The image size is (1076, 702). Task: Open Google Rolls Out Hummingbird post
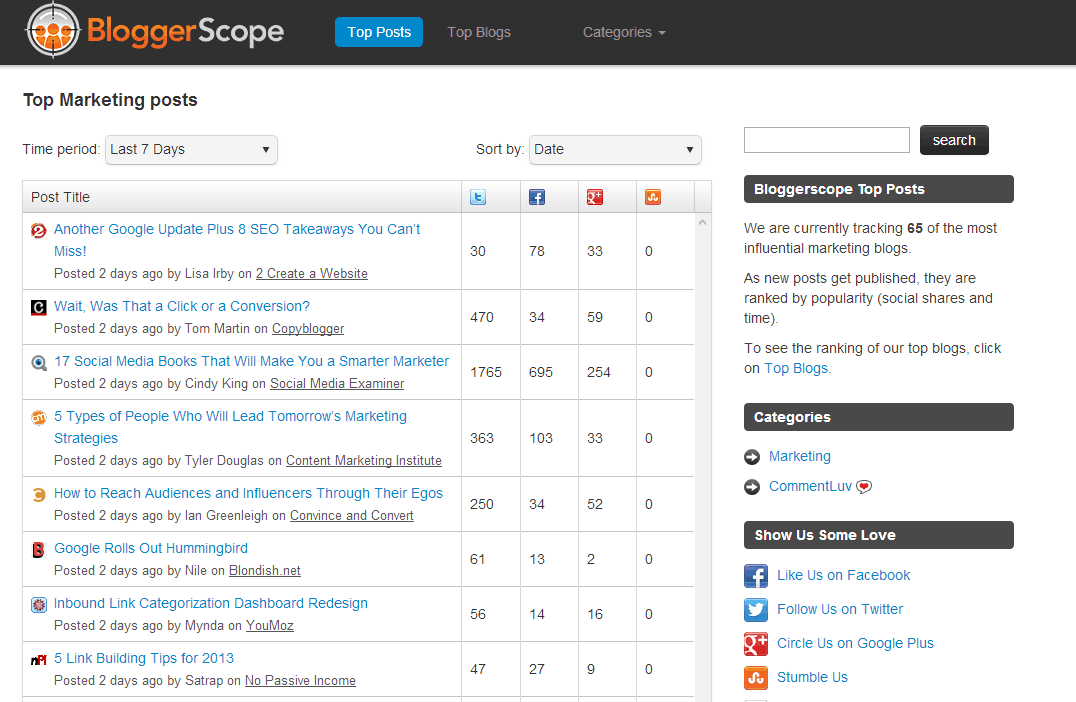point(151,548)
